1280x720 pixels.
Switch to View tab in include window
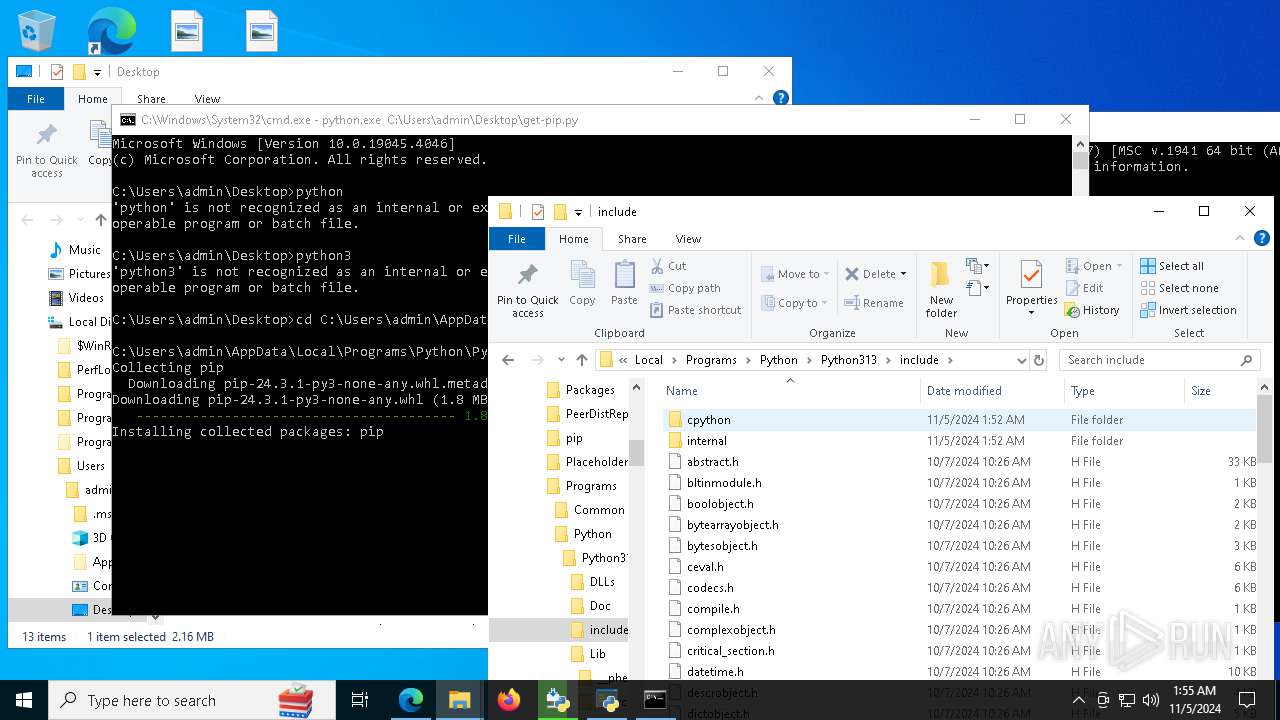click(x=688, y=239)
